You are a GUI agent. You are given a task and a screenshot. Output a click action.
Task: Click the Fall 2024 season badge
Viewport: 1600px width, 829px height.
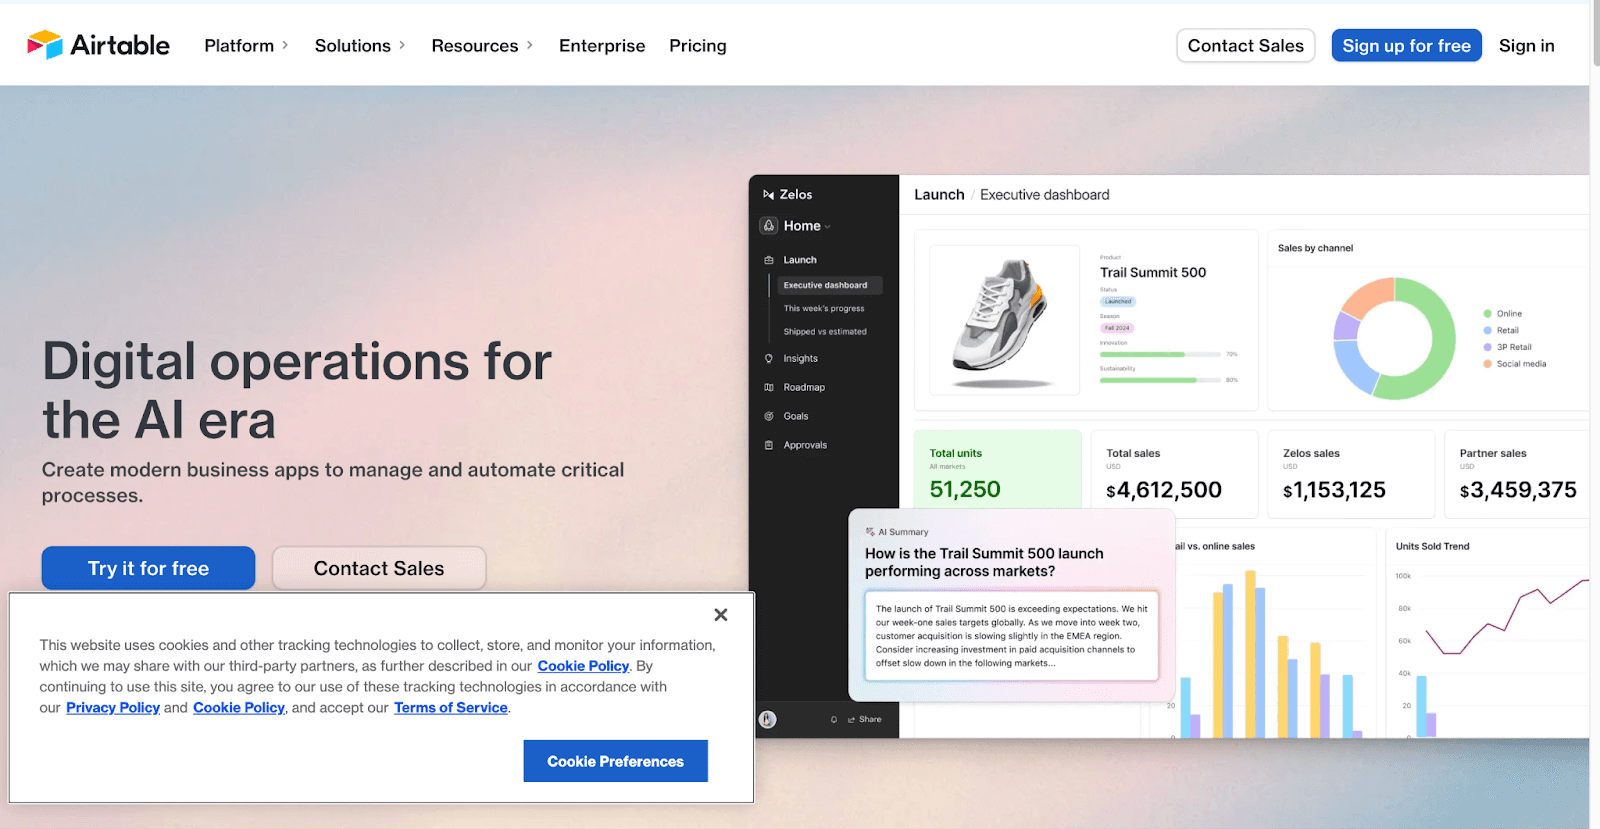coord(1117,328)
